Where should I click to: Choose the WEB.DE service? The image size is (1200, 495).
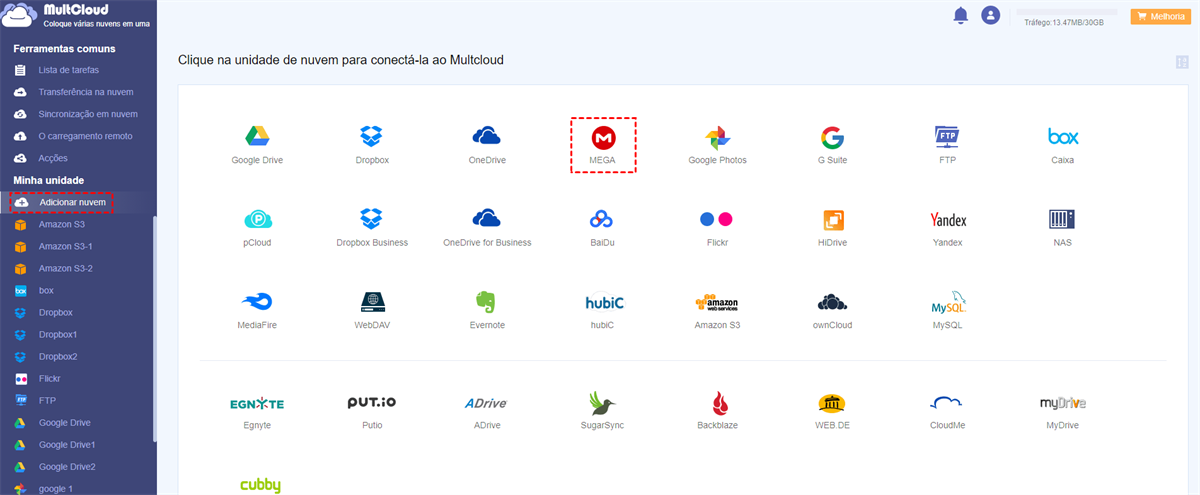pyautogui.click(x=833, y=402)
